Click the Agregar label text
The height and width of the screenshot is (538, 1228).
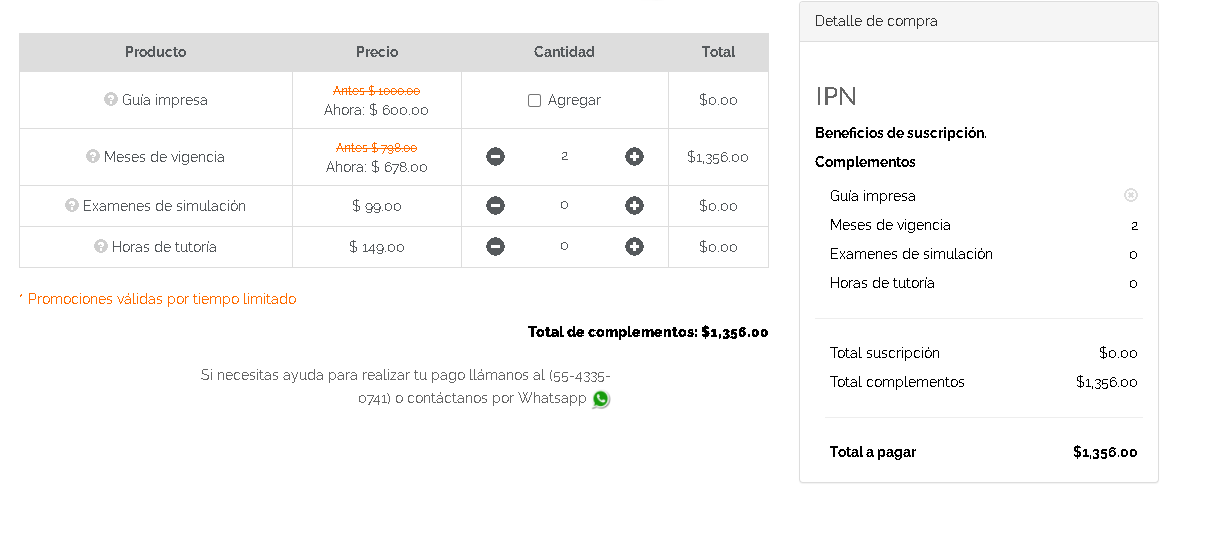(x=574, y=100)
